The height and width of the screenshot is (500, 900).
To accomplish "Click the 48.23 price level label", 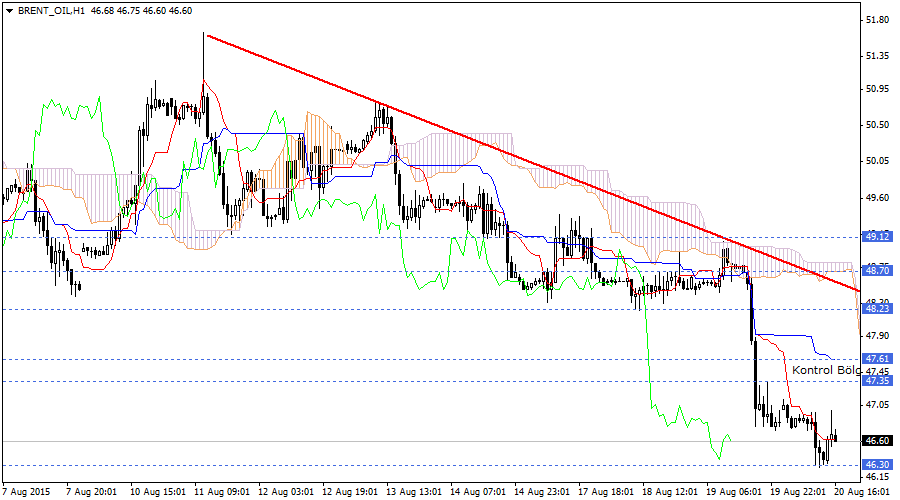I will (877, 309).
